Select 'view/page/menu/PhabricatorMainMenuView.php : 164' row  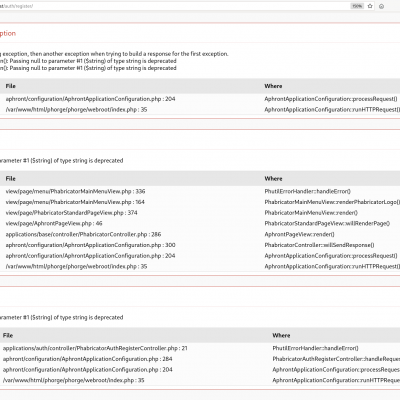(75, 202)
